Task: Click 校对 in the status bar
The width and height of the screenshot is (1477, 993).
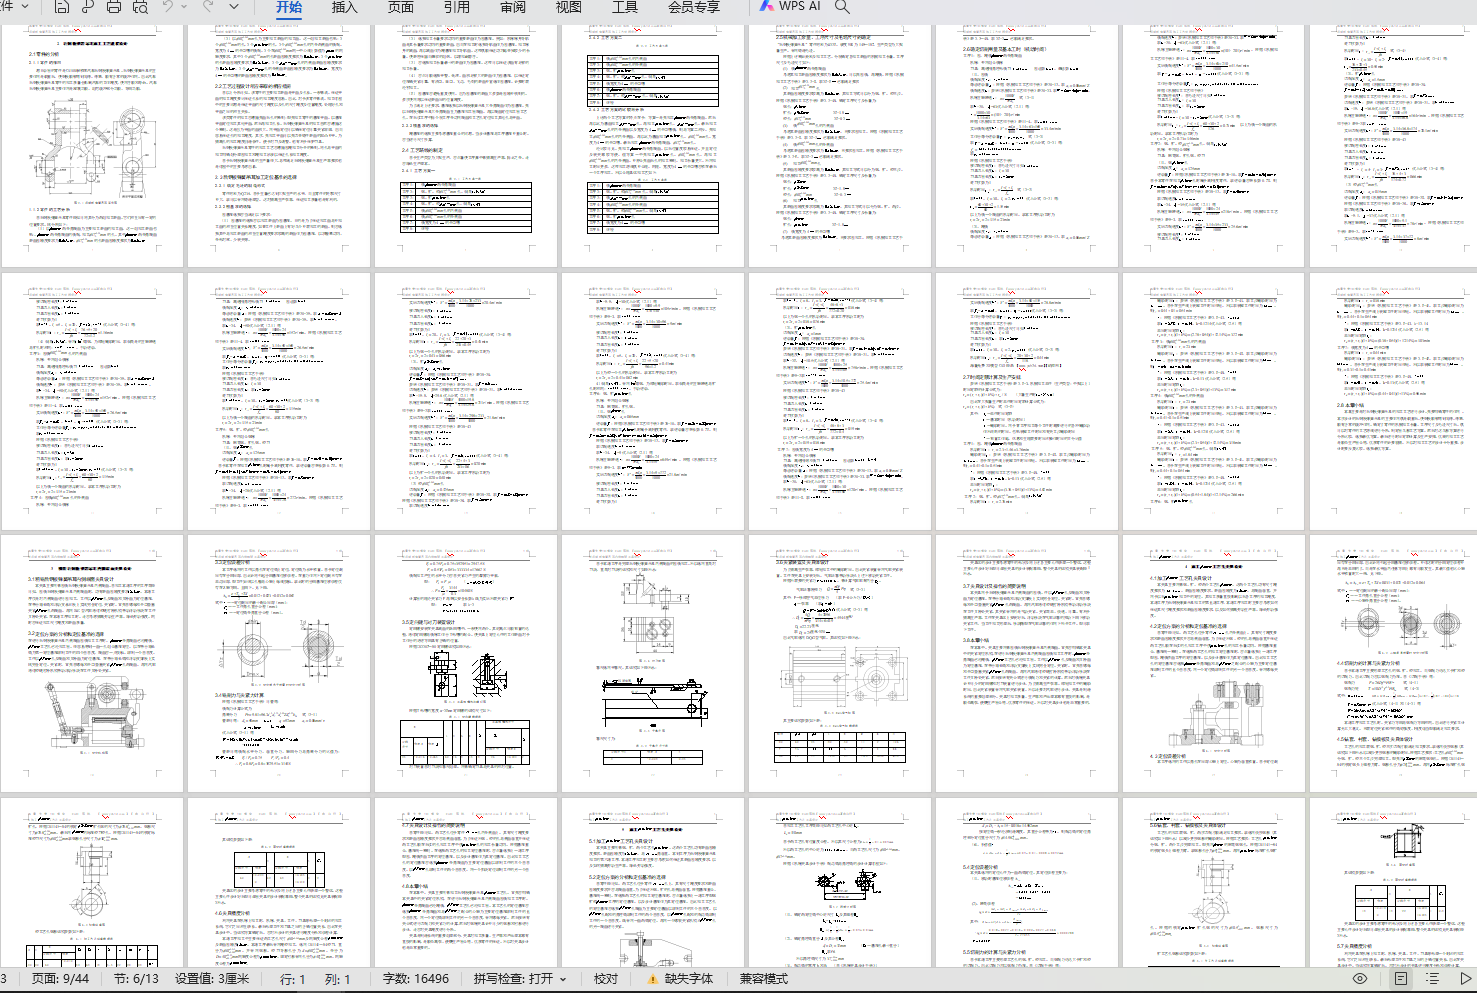Action: tap(606, 979)
